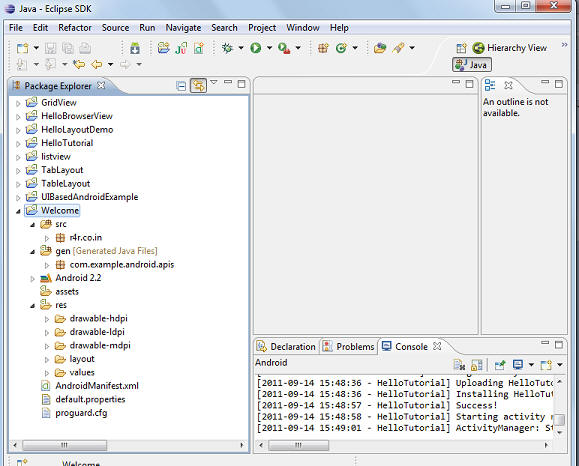Open the New wizard dropdown arrow

click(36, 48)
